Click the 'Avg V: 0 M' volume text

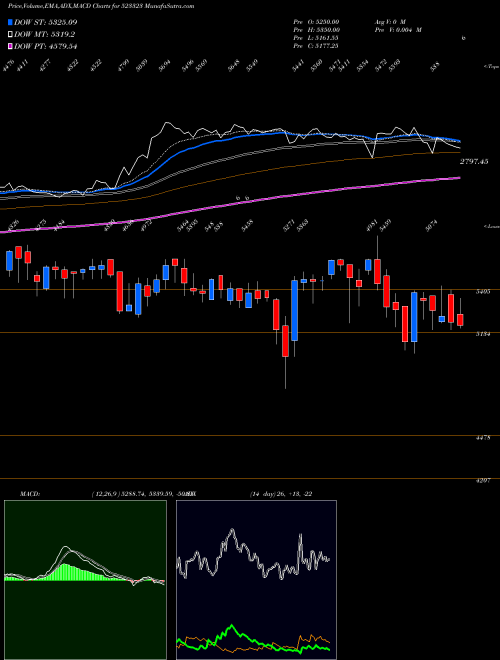point(390,21)
